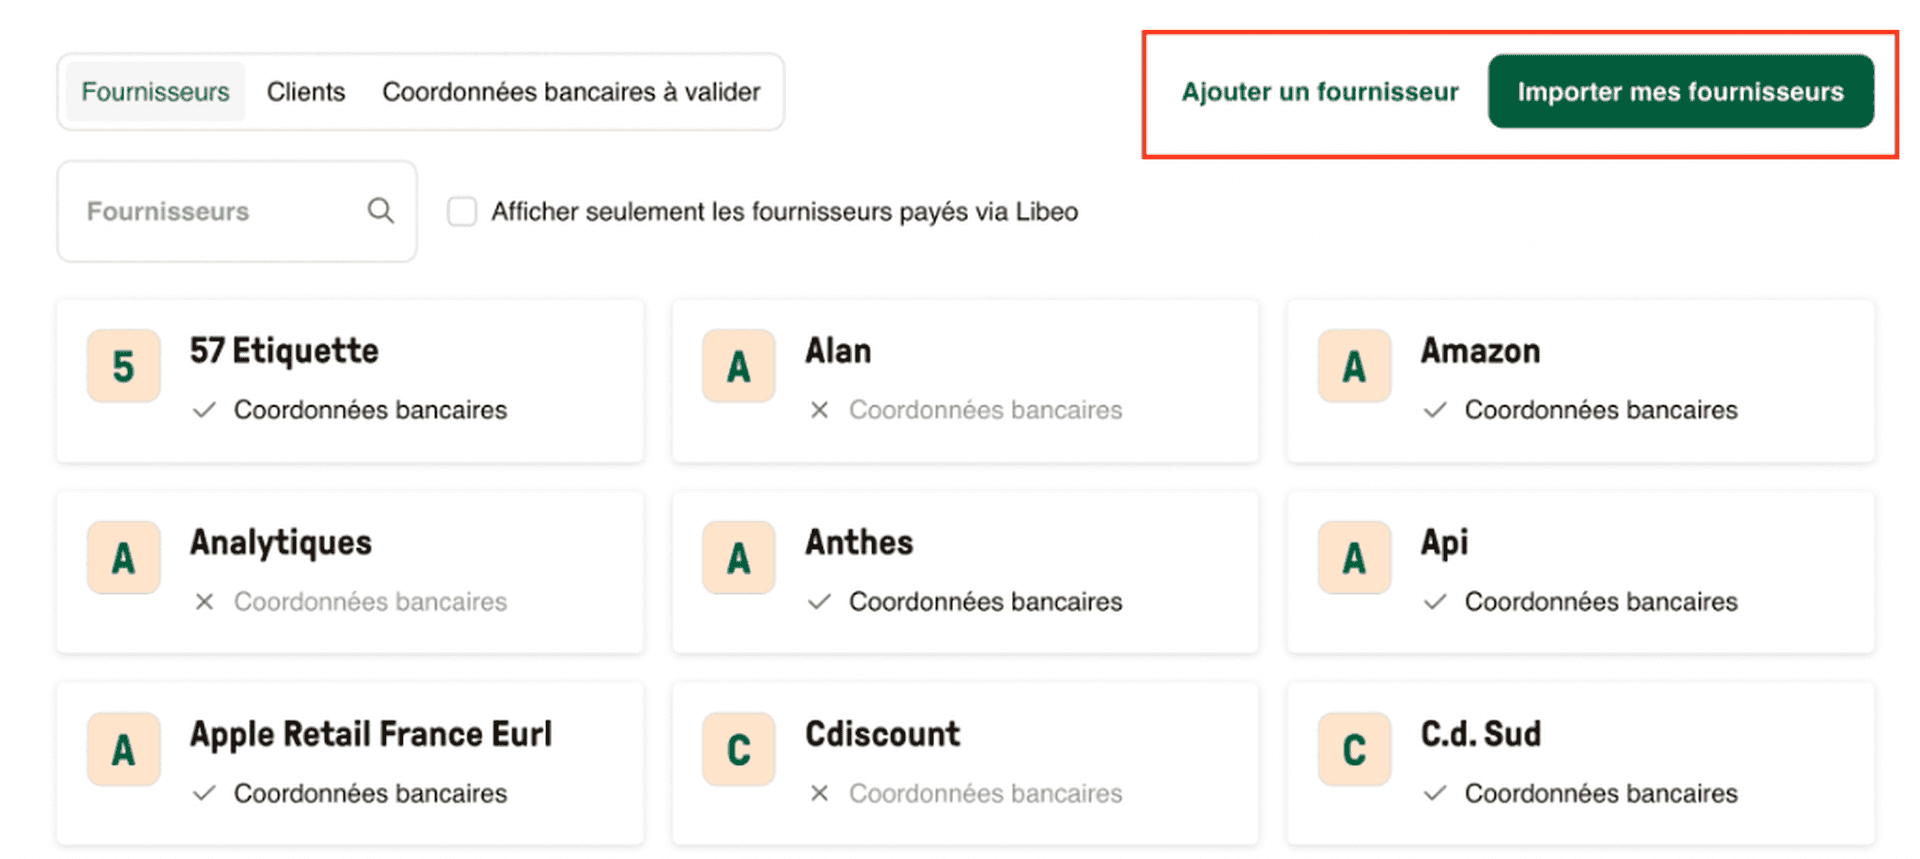Open the 57 Etiquette supplier card
Viewport: 1920px width, 859px height.
click(350, 381)
